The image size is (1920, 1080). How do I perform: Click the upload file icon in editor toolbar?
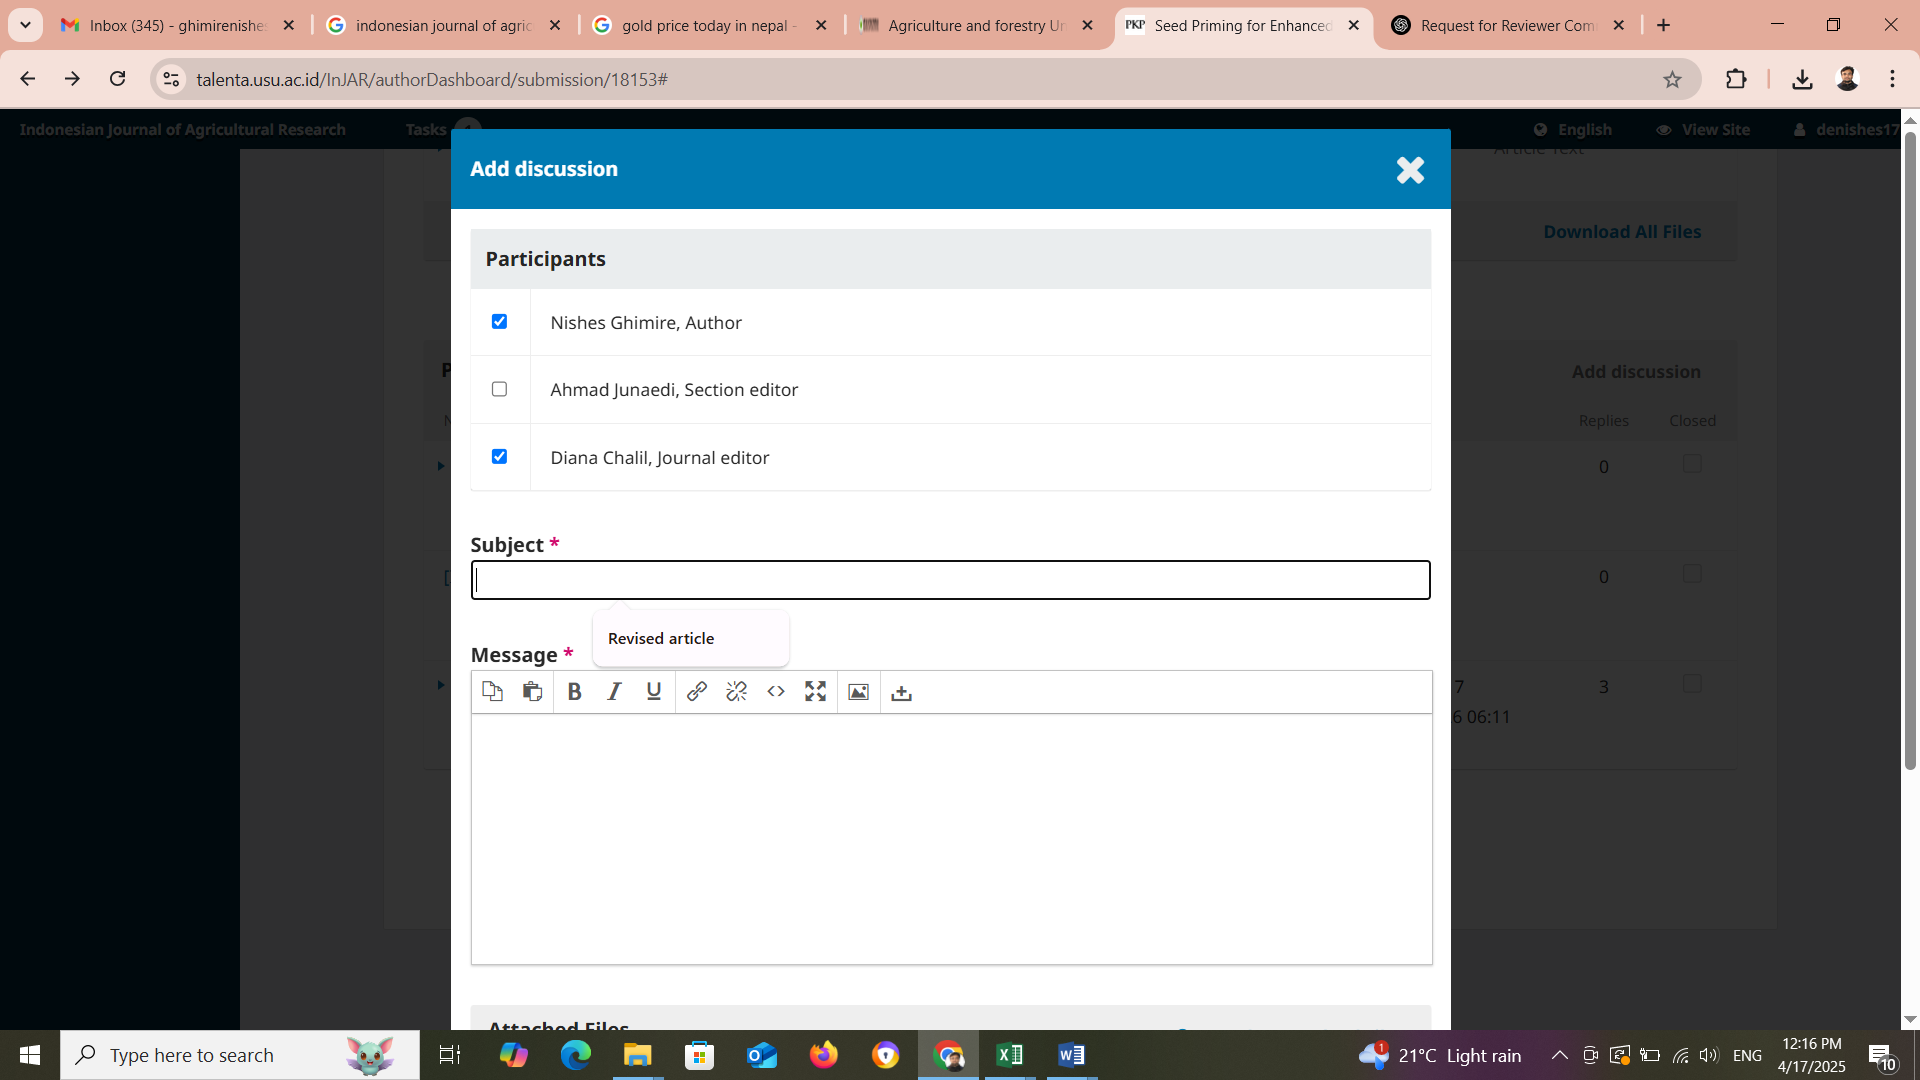(x=901, y=691)
